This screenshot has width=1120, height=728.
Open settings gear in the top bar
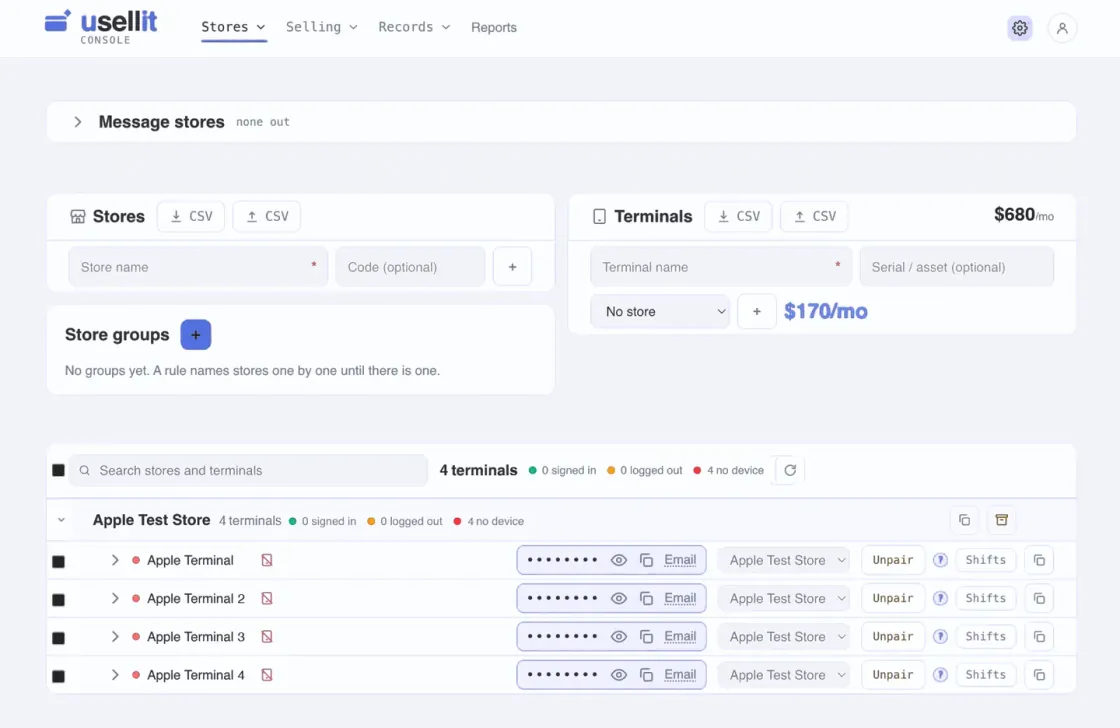coord(1019,28)
